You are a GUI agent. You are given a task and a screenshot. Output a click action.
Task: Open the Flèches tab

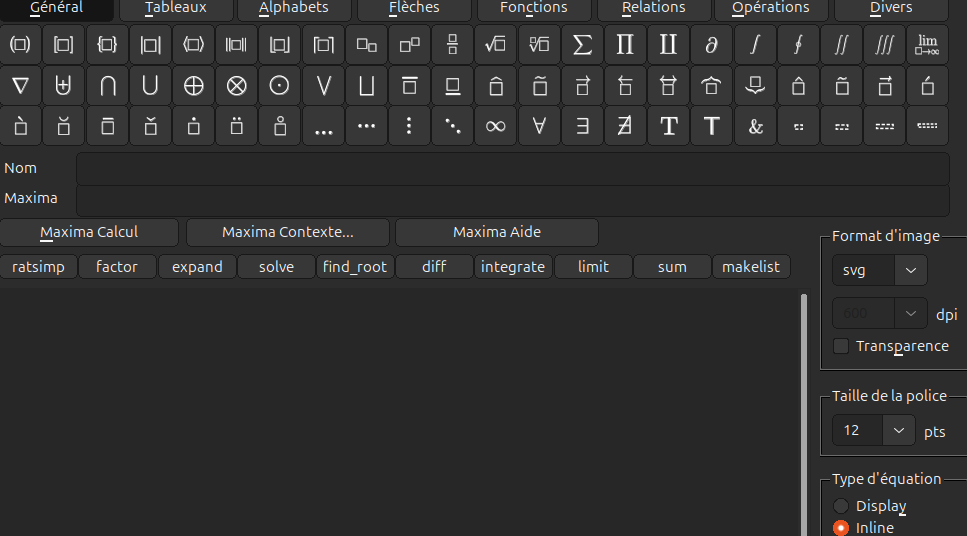click(x=414, y=8)
